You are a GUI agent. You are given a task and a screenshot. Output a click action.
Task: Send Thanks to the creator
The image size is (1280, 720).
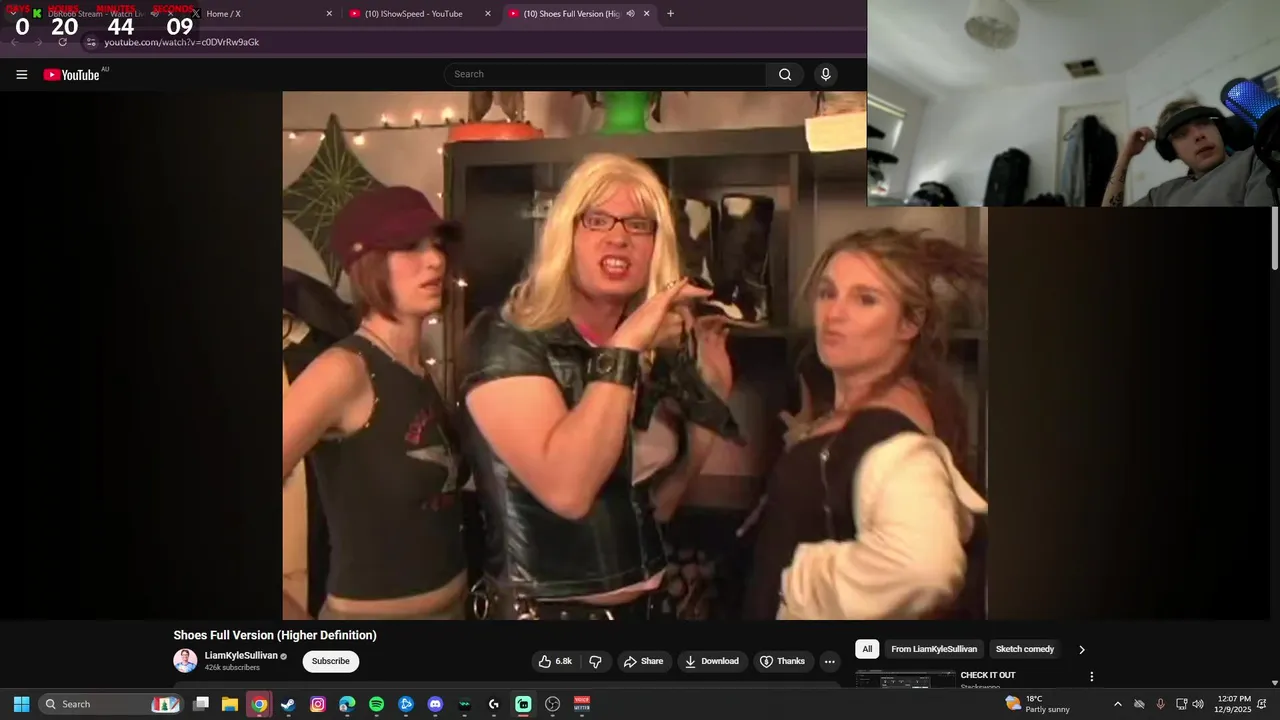tap(782, 661)
